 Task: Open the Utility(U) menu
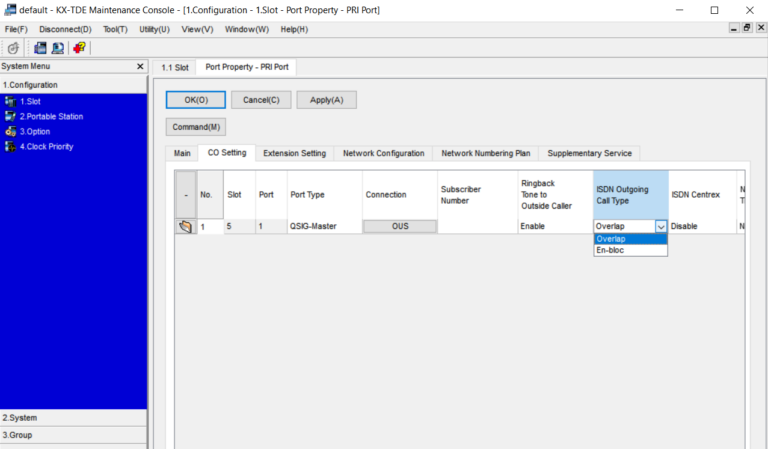[154, 29]
